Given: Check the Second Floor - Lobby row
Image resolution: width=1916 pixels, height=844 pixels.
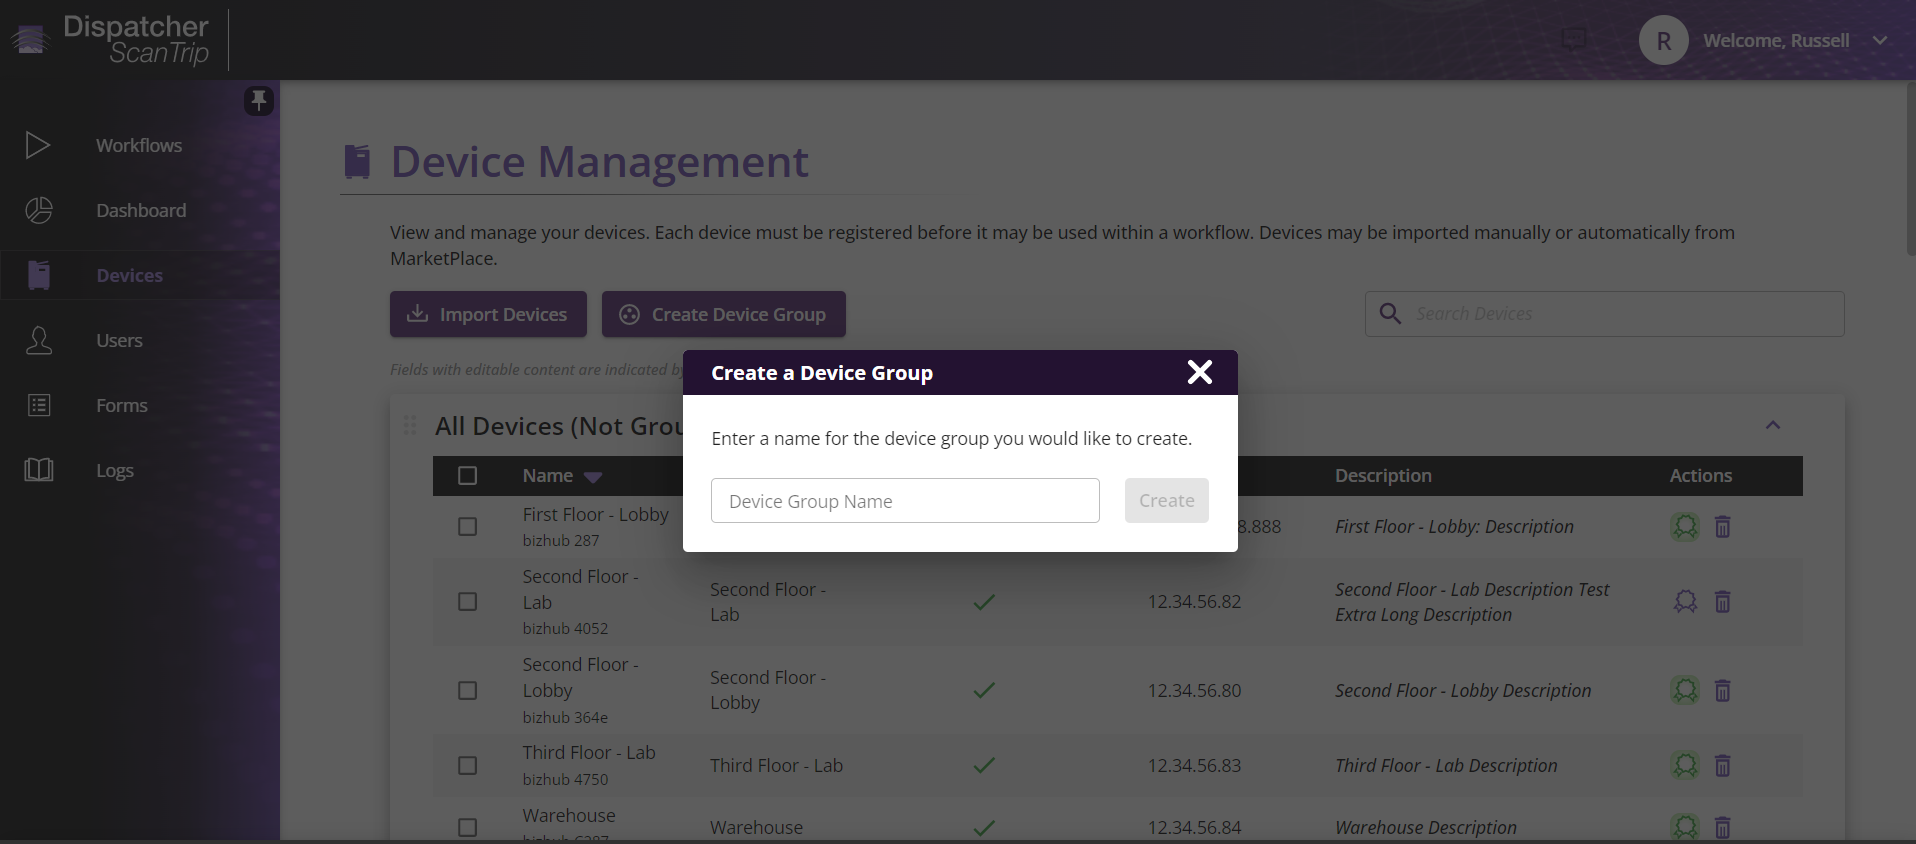Looking at the screenshot, I should coord(467,690).
